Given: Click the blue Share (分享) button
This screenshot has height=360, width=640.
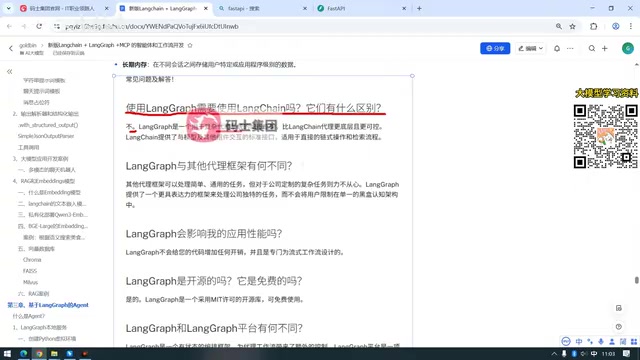Looking at the screenshot, I should point(495,48).
